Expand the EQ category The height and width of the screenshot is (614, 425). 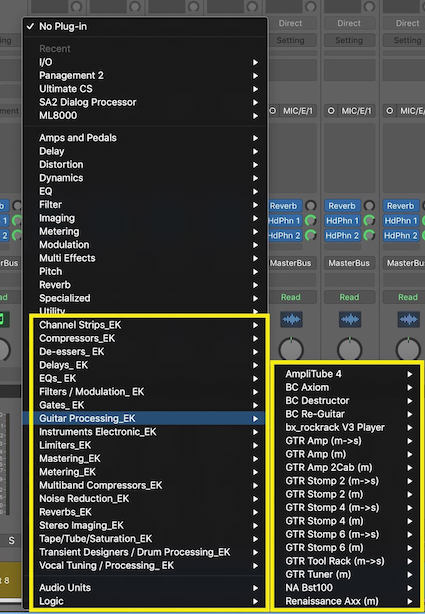tap(145, 191)
